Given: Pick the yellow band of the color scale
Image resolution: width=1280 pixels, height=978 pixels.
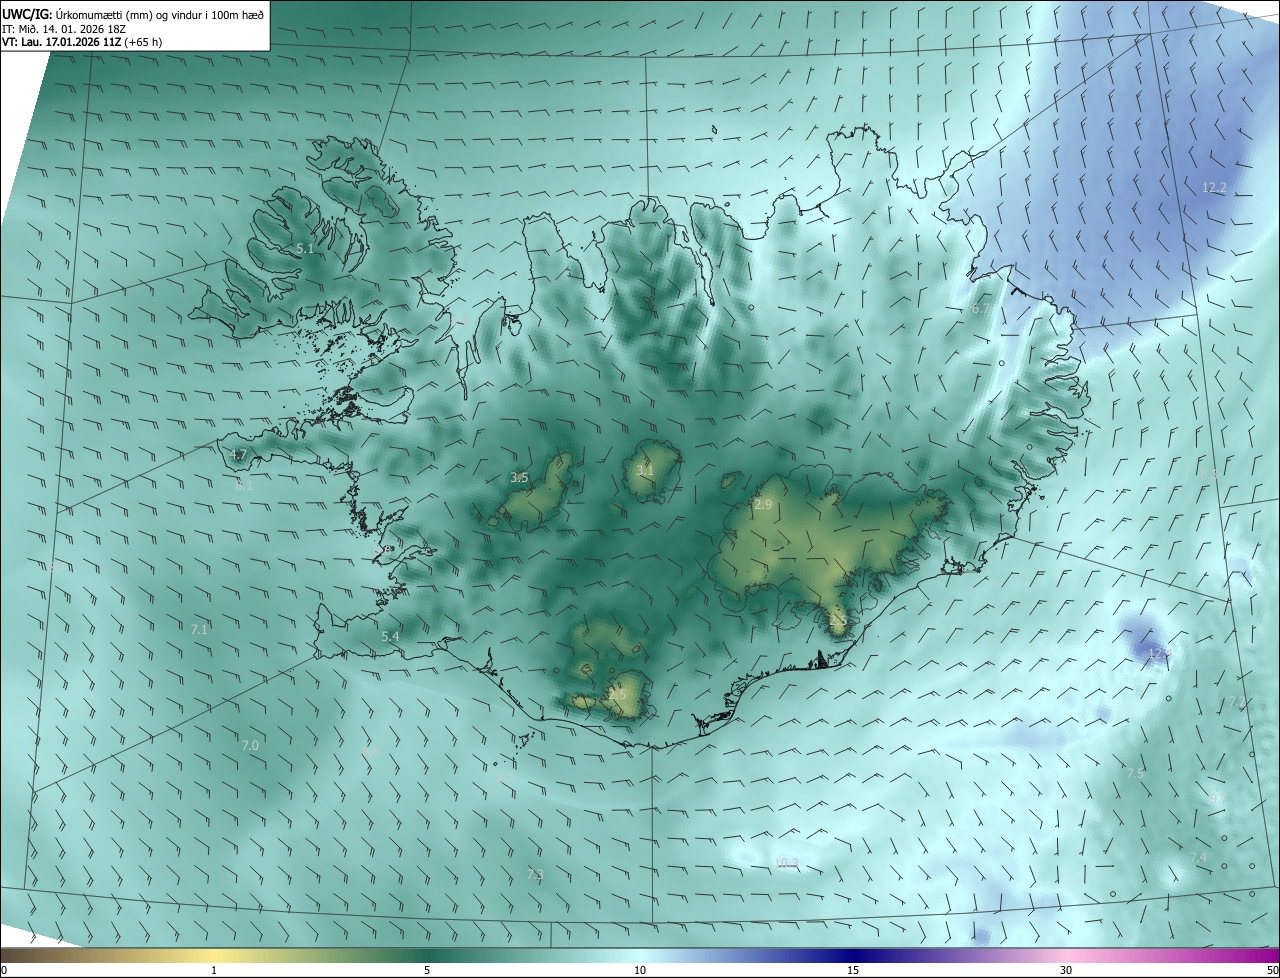Looking at the screenshot, I should point(214,955).
